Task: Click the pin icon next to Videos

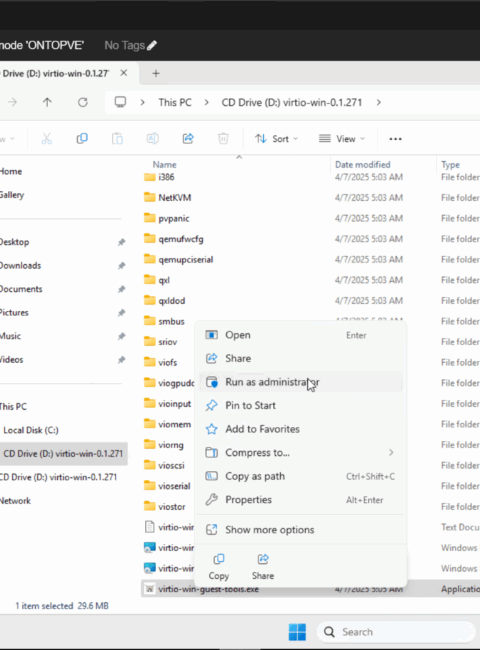Action: pyautogui.click(x=121, y=360)
